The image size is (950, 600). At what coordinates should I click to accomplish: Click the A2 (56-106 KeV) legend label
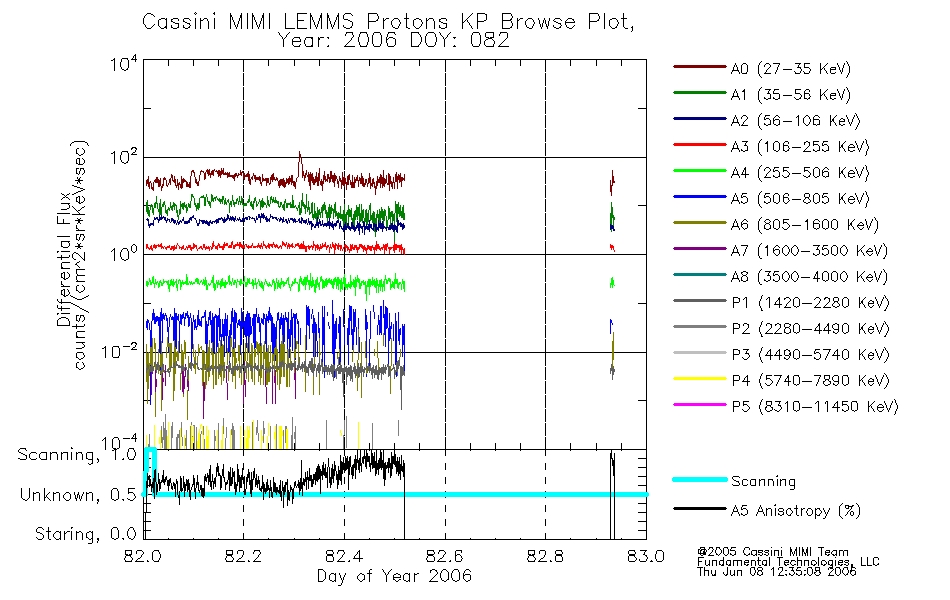coord(795,121)
